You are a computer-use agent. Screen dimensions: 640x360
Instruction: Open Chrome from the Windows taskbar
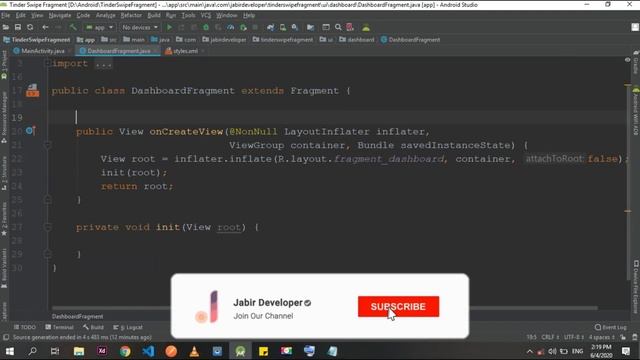pos(125,351)
